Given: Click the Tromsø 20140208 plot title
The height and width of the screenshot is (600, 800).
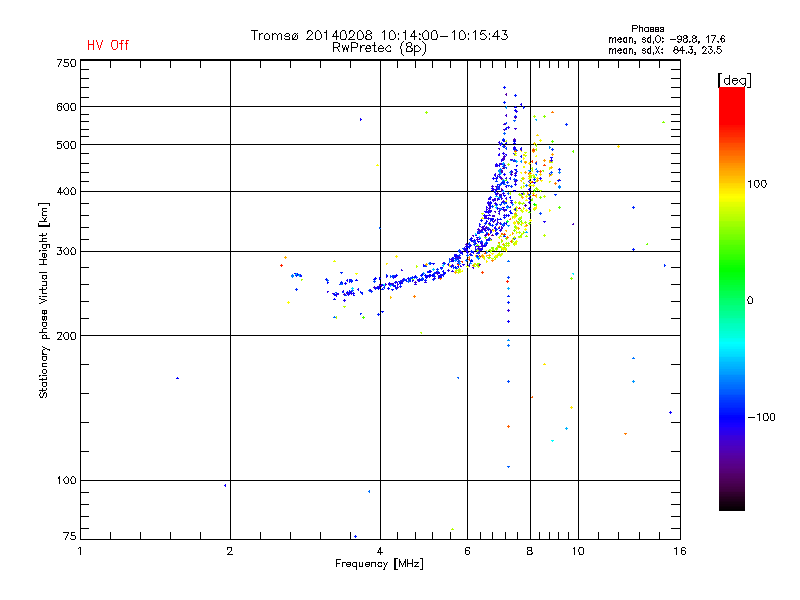Looking at the screenshot, I should pyautogui.click(x=379, y=35).
